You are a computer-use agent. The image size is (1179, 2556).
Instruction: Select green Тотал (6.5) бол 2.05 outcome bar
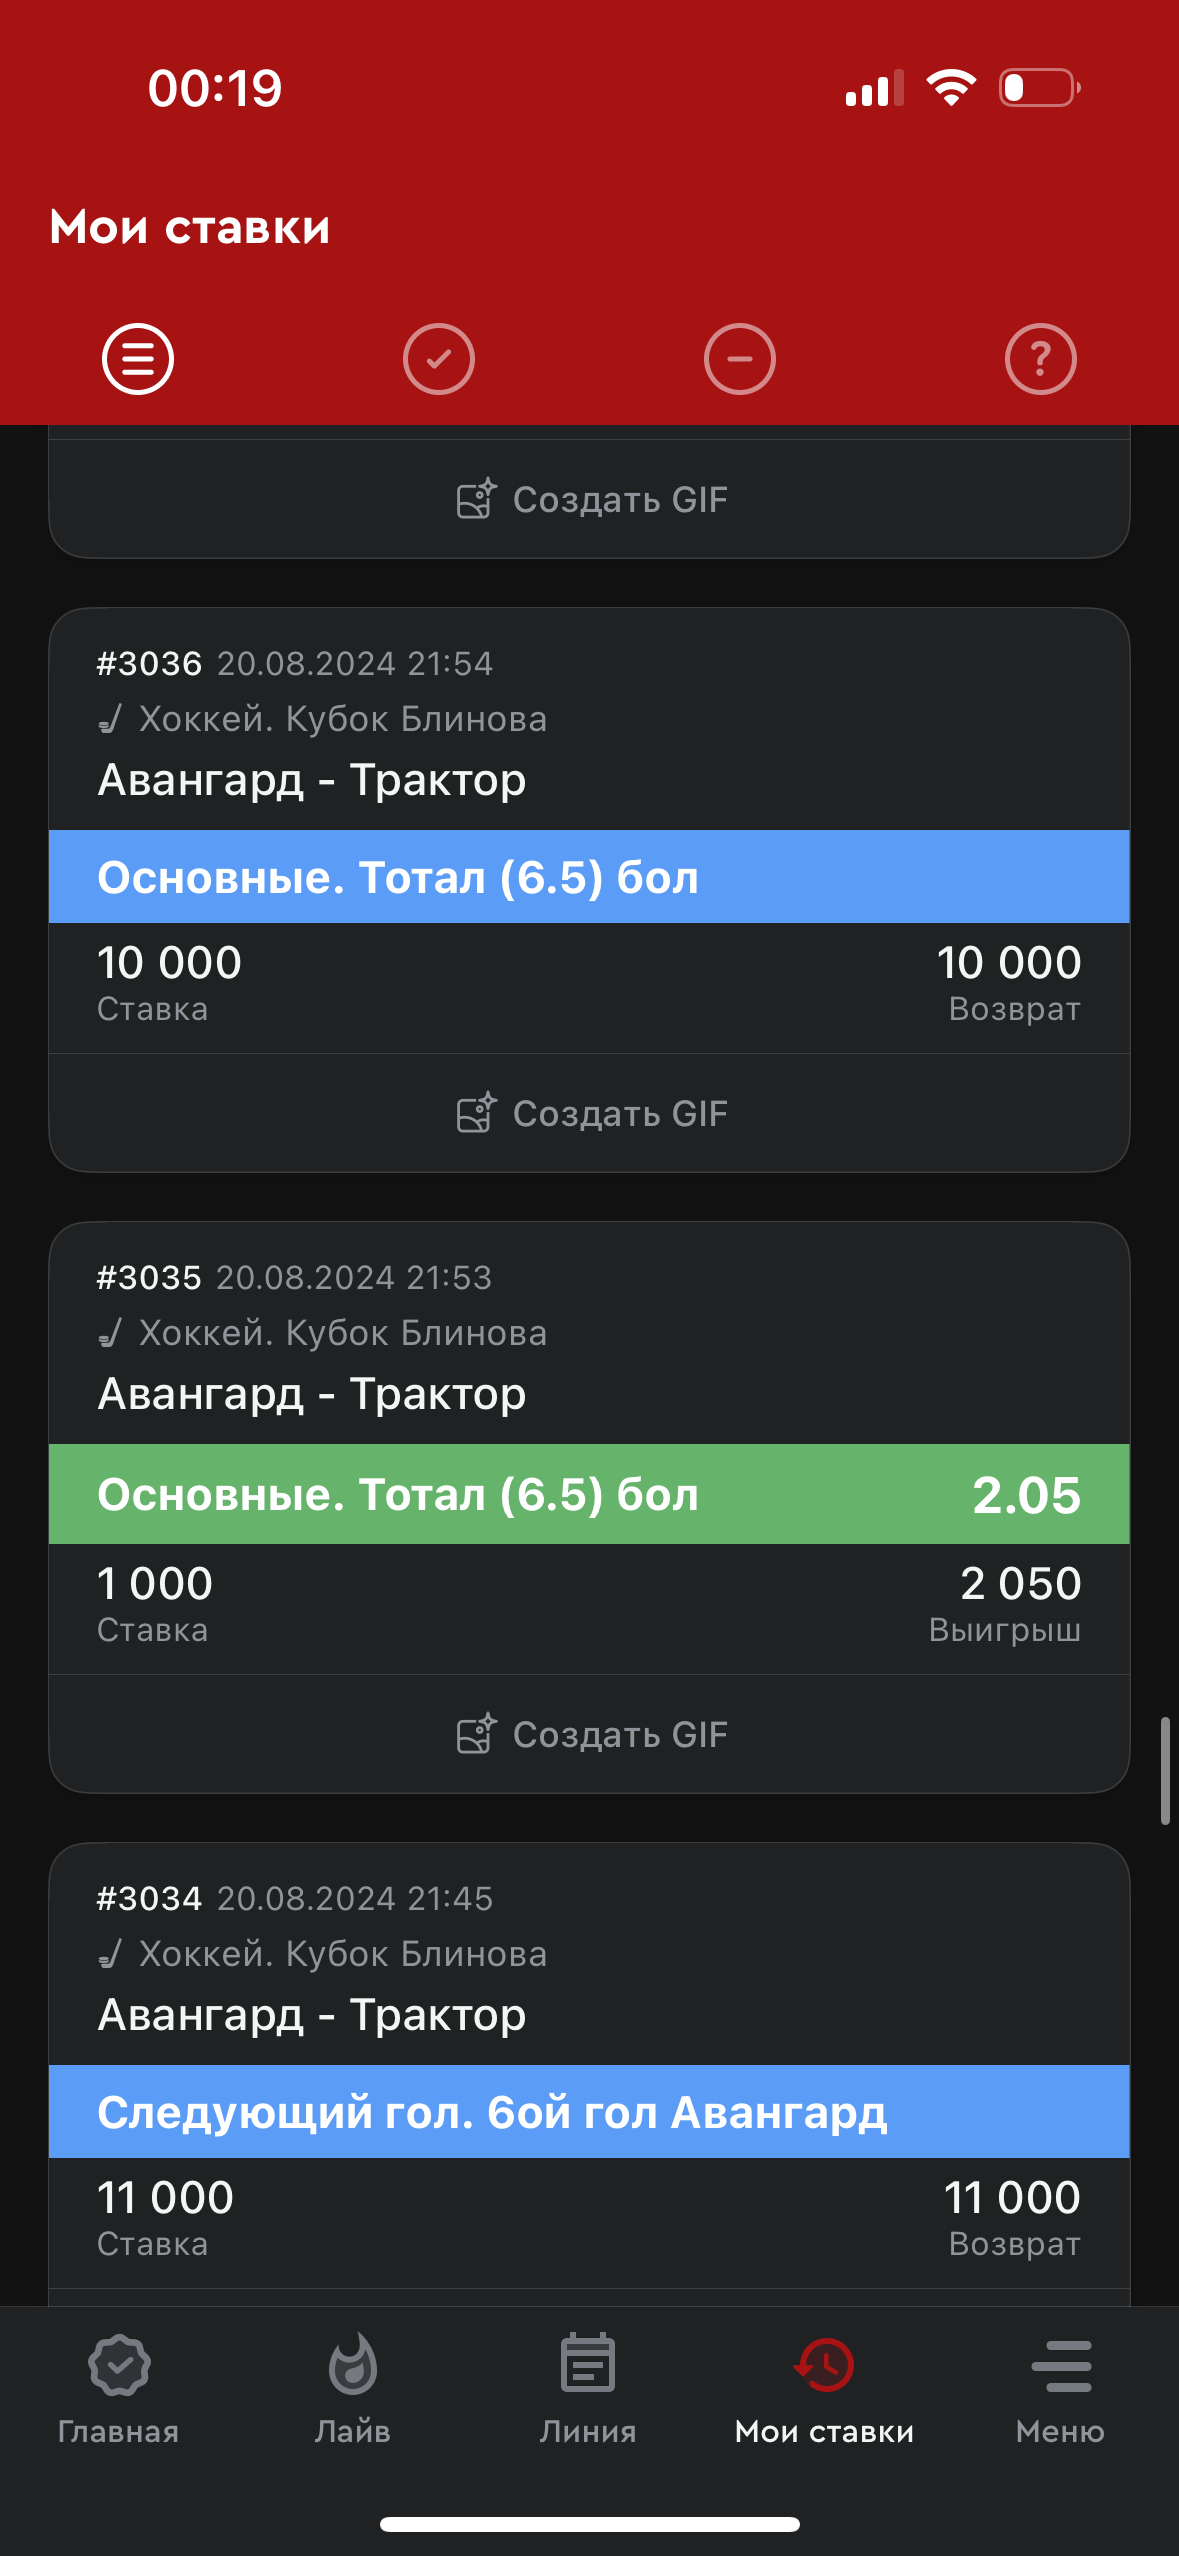(589, 1495)
